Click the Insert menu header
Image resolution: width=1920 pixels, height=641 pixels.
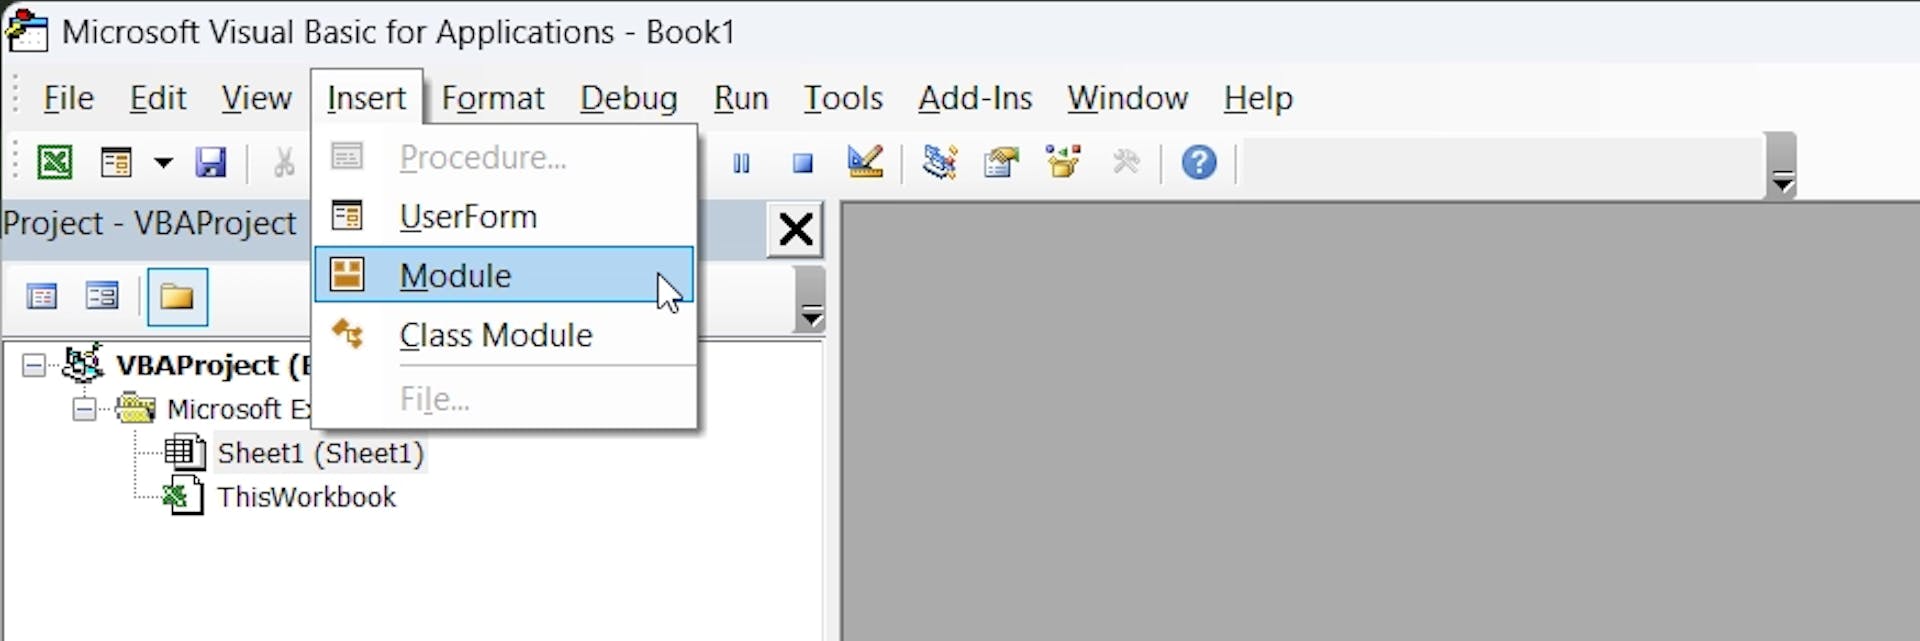366,98
